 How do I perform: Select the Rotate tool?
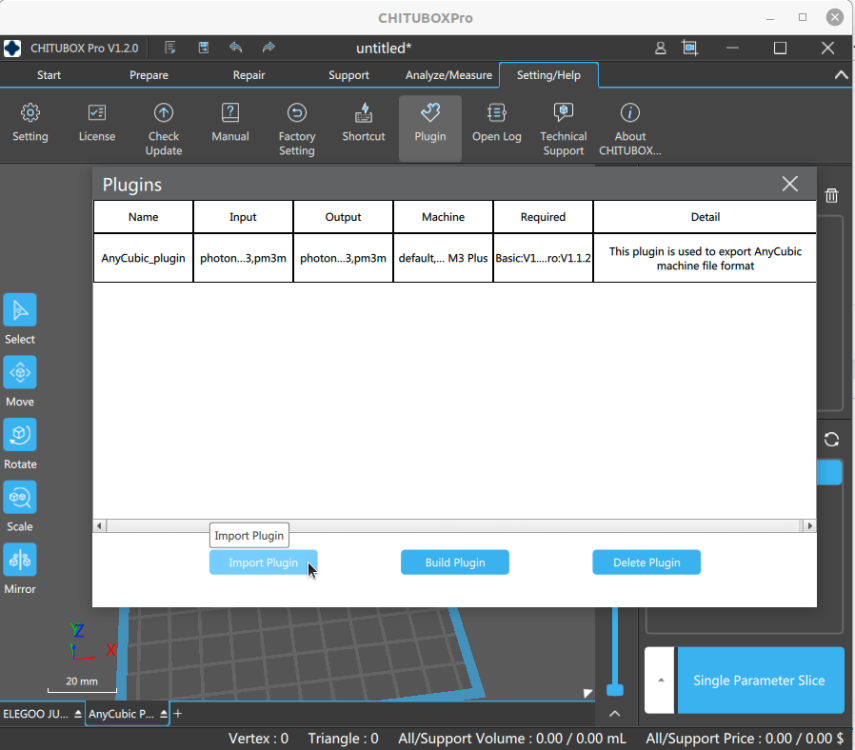[20, 435]
